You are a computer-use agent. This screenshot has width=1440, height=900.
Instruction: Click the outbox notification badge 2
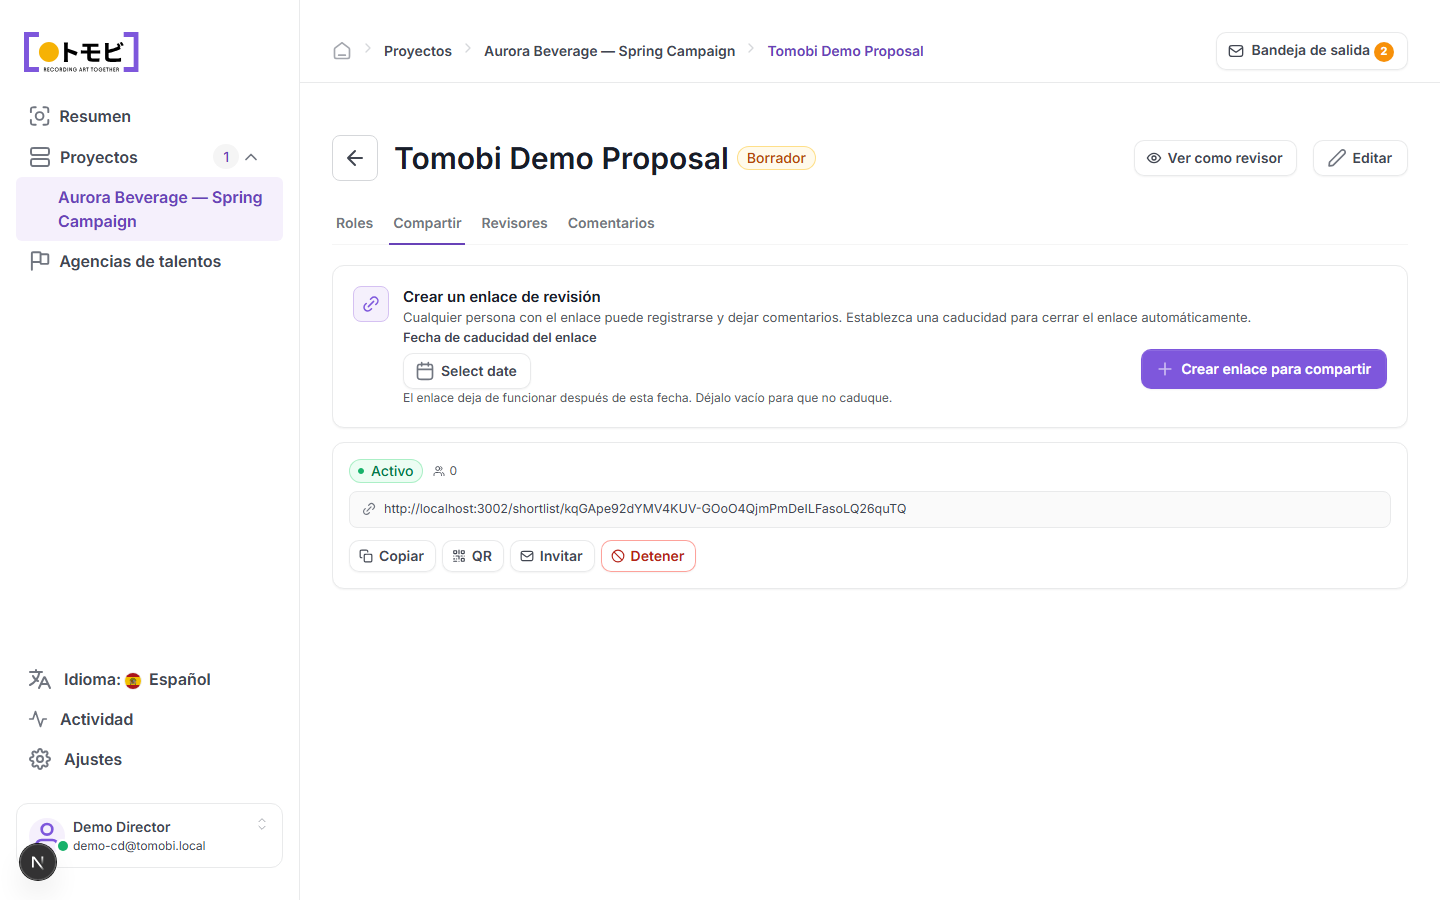tap(1384, 52)
